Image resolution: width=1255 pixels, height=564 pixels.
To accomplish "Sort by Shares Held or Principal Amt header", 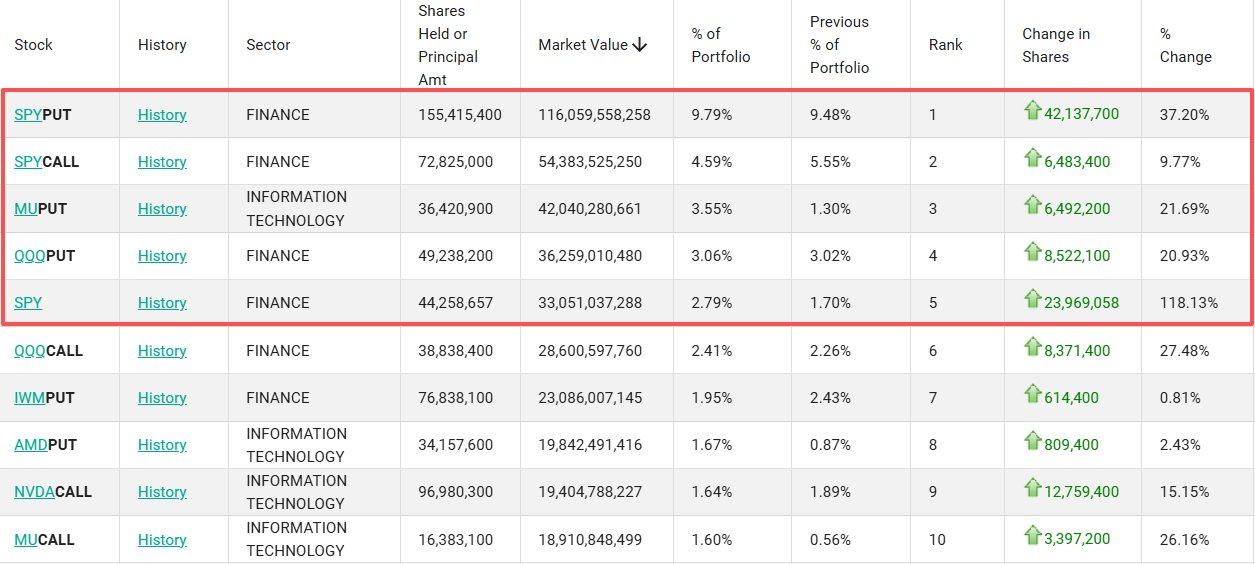I will 448,45.
